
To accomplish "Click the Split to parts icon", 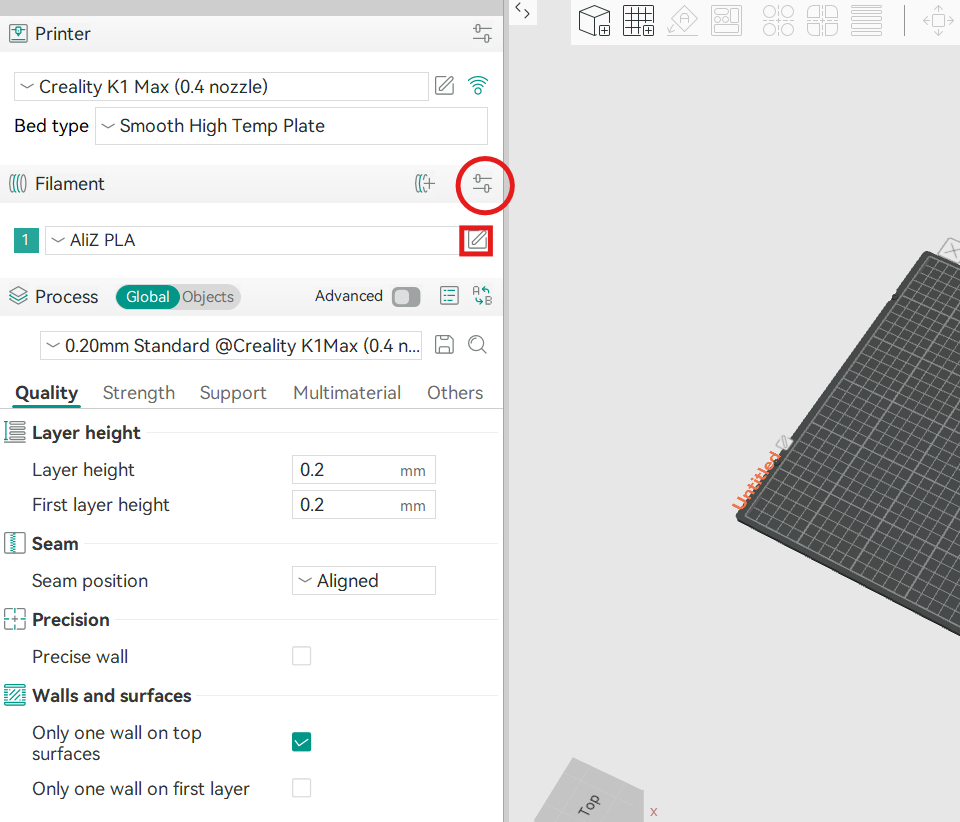I will click(822, 21).
